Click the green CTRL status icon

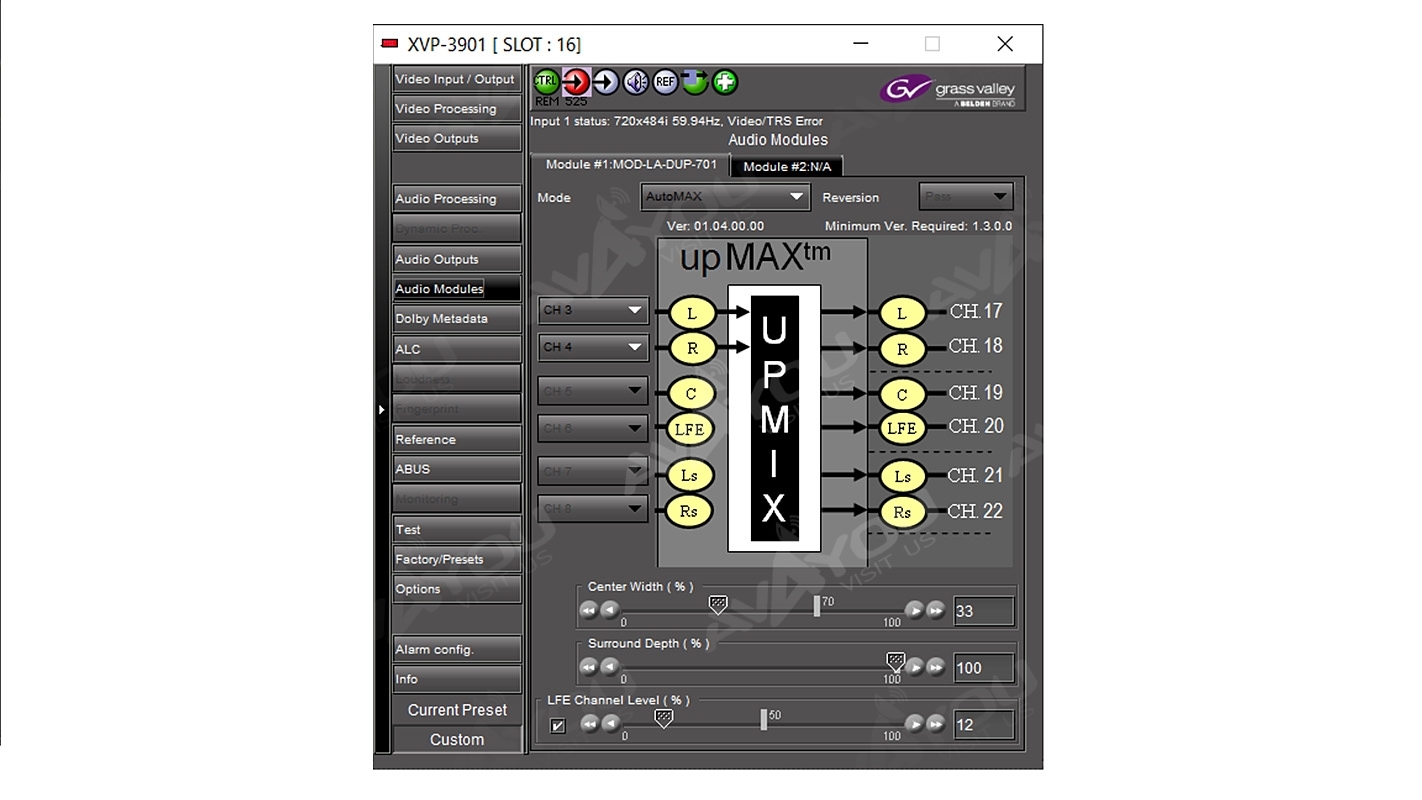(x=546, y=82)
